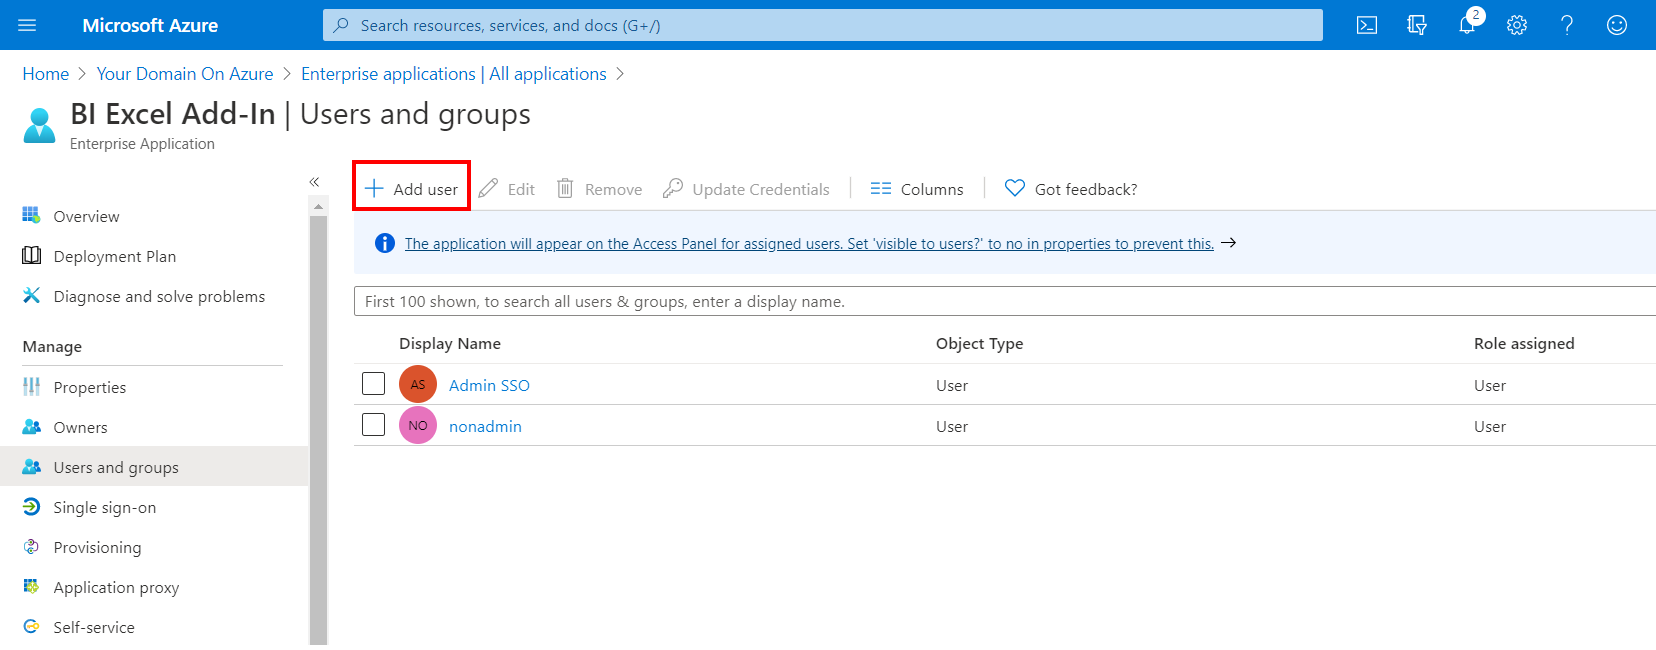Image resolution: width=1656 pixels, height=650 pixels.
Task: Open the Admin SSO user link
Action: click(489, 385)
